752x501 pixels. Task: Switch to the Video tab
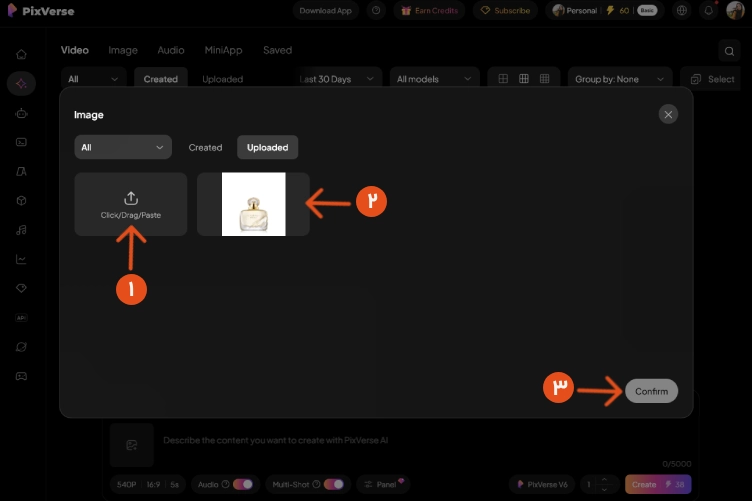(75, 50)
